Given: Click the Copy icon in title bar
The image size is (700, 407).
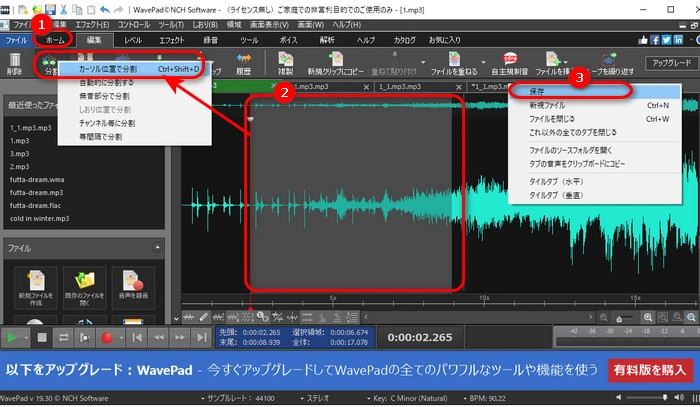Looking at the screenshot, I should [77, 9].
